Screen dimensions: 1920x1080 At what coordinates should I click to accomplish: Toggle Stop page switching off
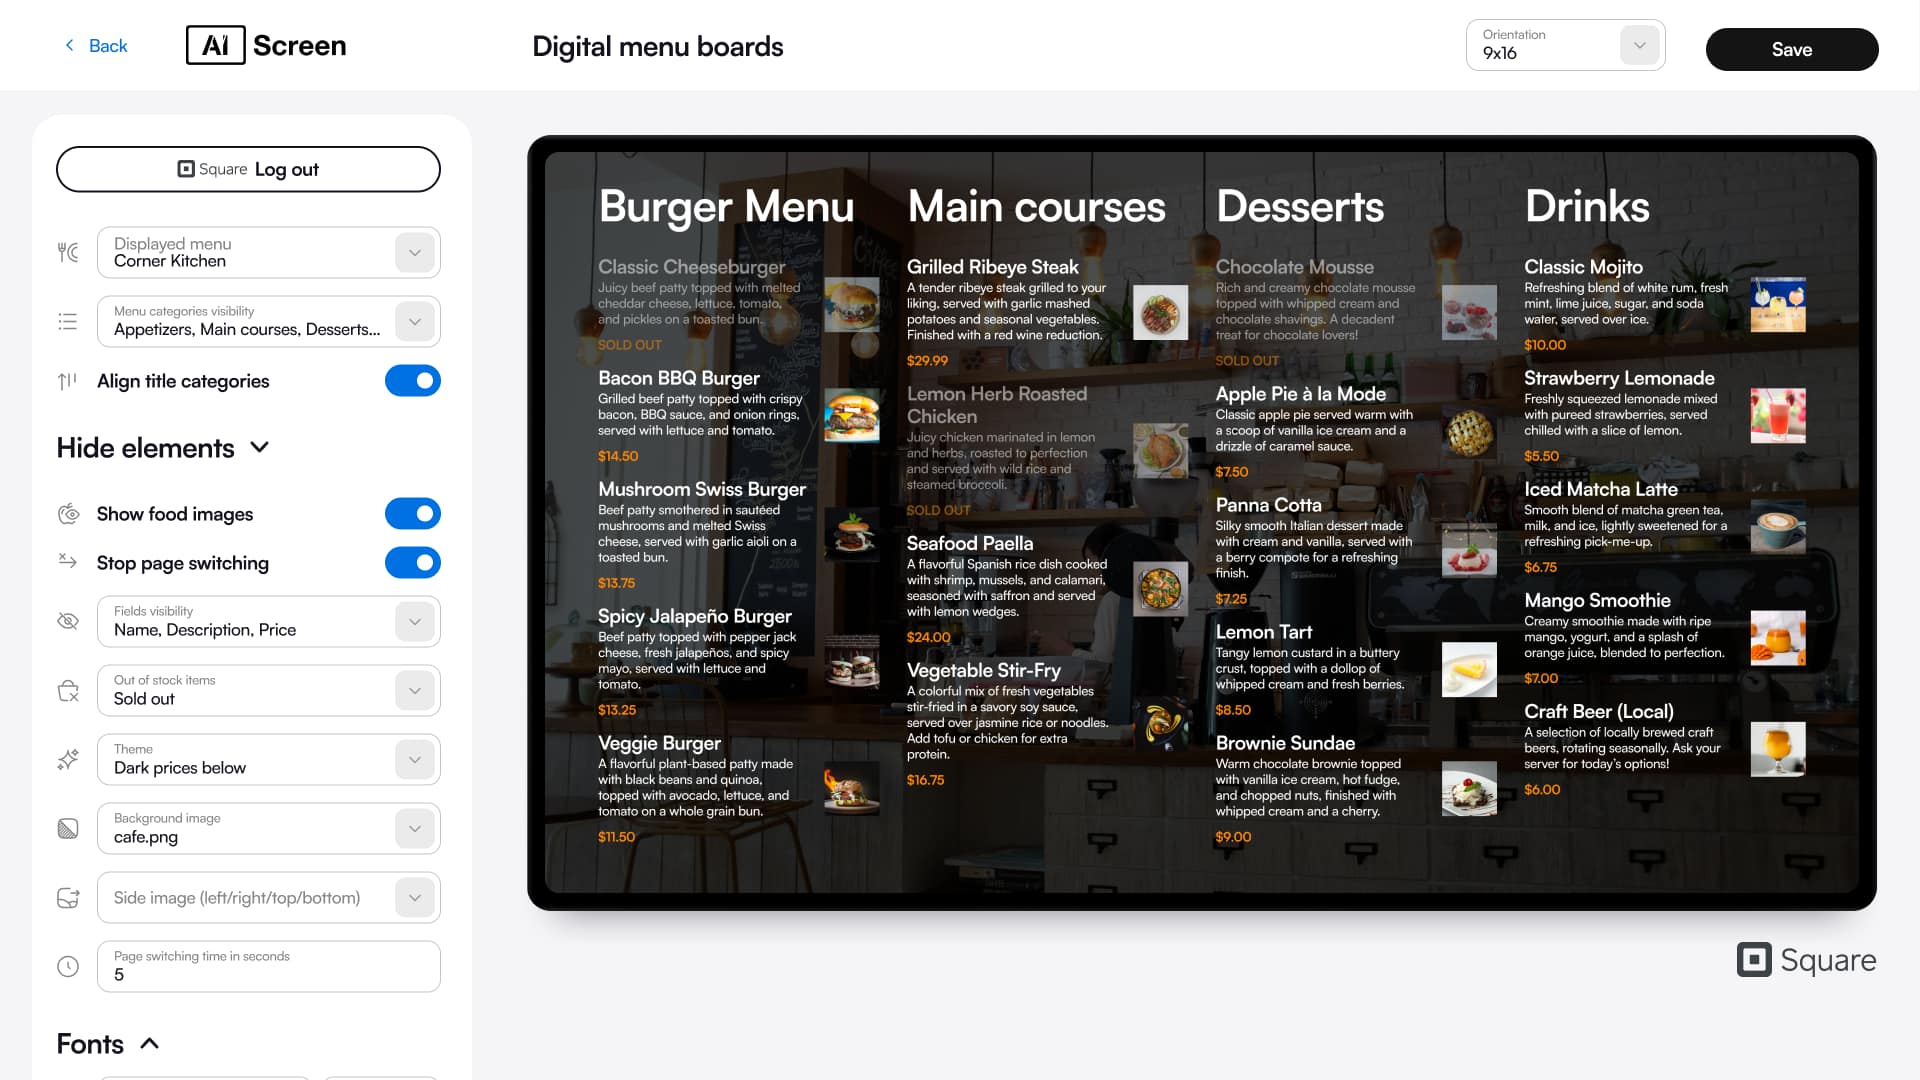[412, 563]
